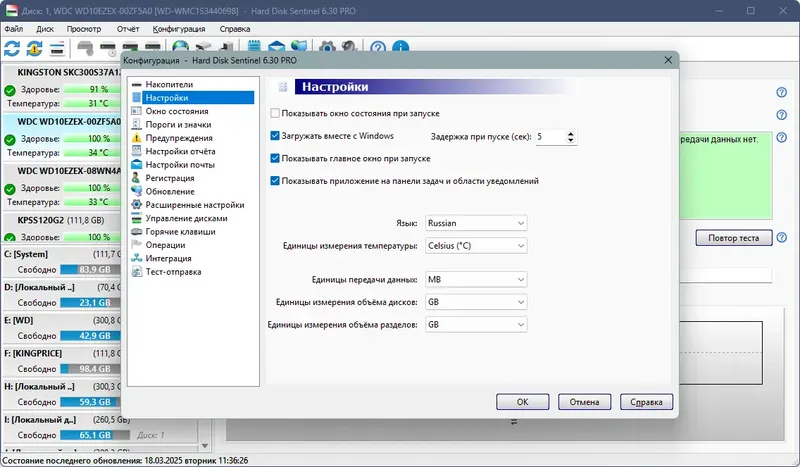Close the Конфигурация dialog
The width and height of the screenshot is (800, 467).
(668, 60)
